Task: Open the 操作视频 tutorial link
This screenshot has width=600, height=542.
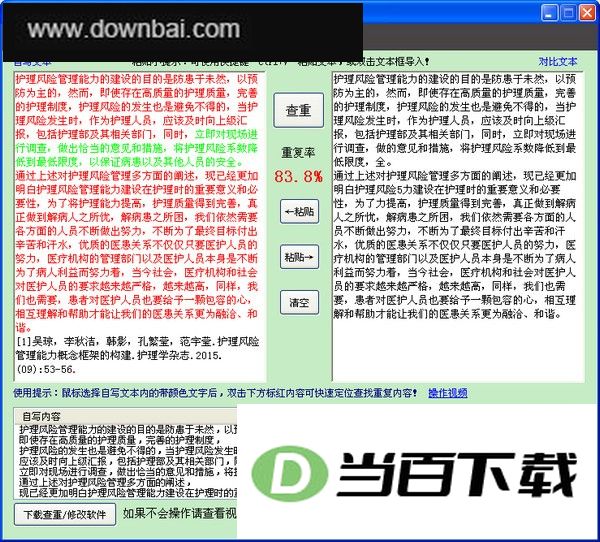Action: pos(448,393)
